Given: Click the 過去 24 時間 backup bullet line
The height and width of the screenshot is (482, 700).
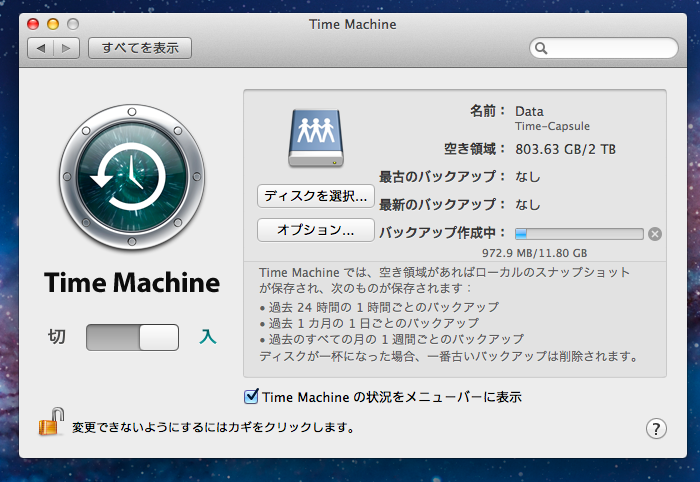Looking at the screenshot, I should pos(379,307).
